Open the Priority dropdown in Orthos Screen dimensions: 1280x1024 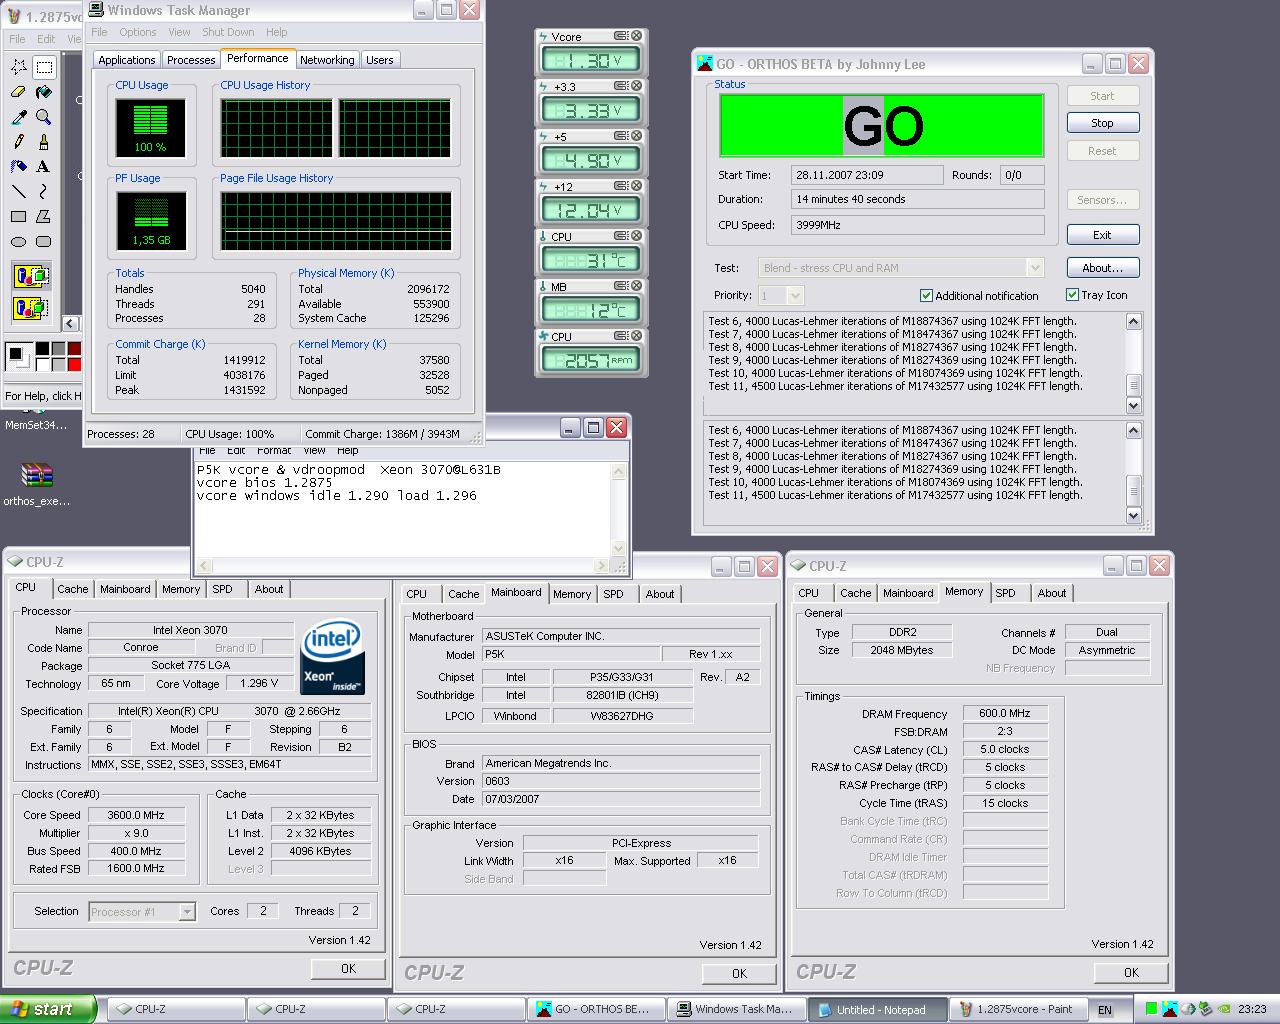[x=795, y=295]
